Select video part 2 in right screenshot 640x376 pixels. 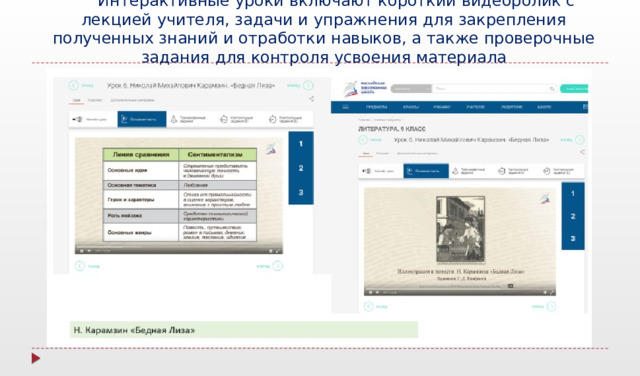(573, 216)
